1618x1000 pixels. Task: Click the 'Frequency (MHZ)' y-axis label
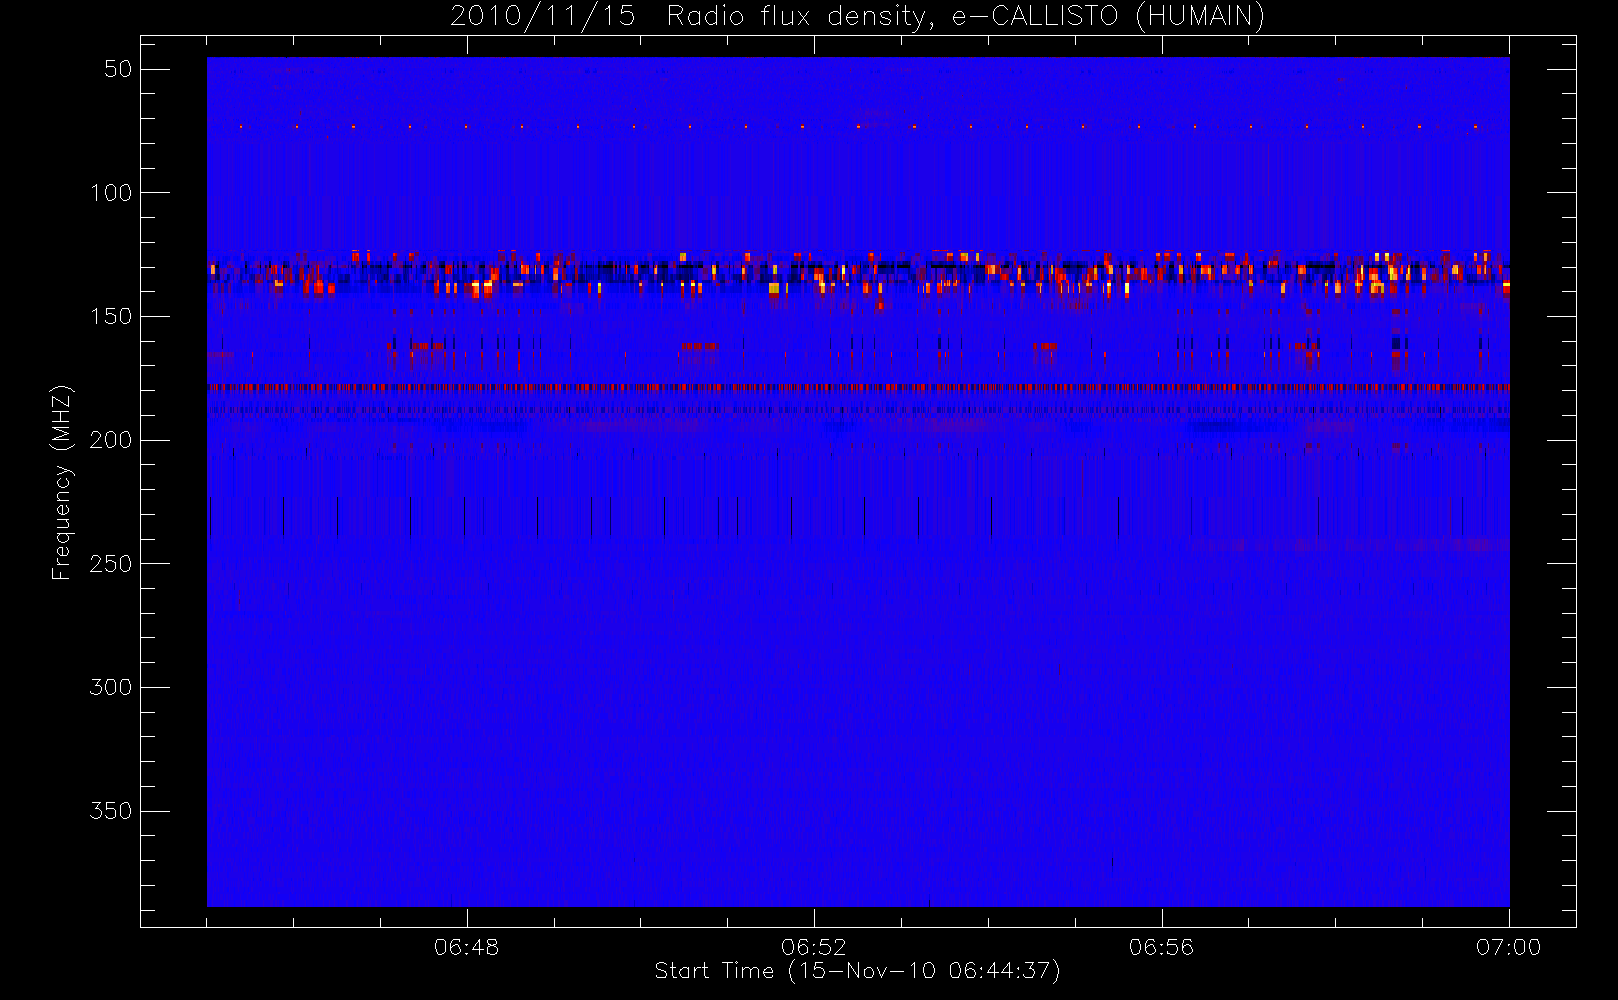tap(62, 482)
